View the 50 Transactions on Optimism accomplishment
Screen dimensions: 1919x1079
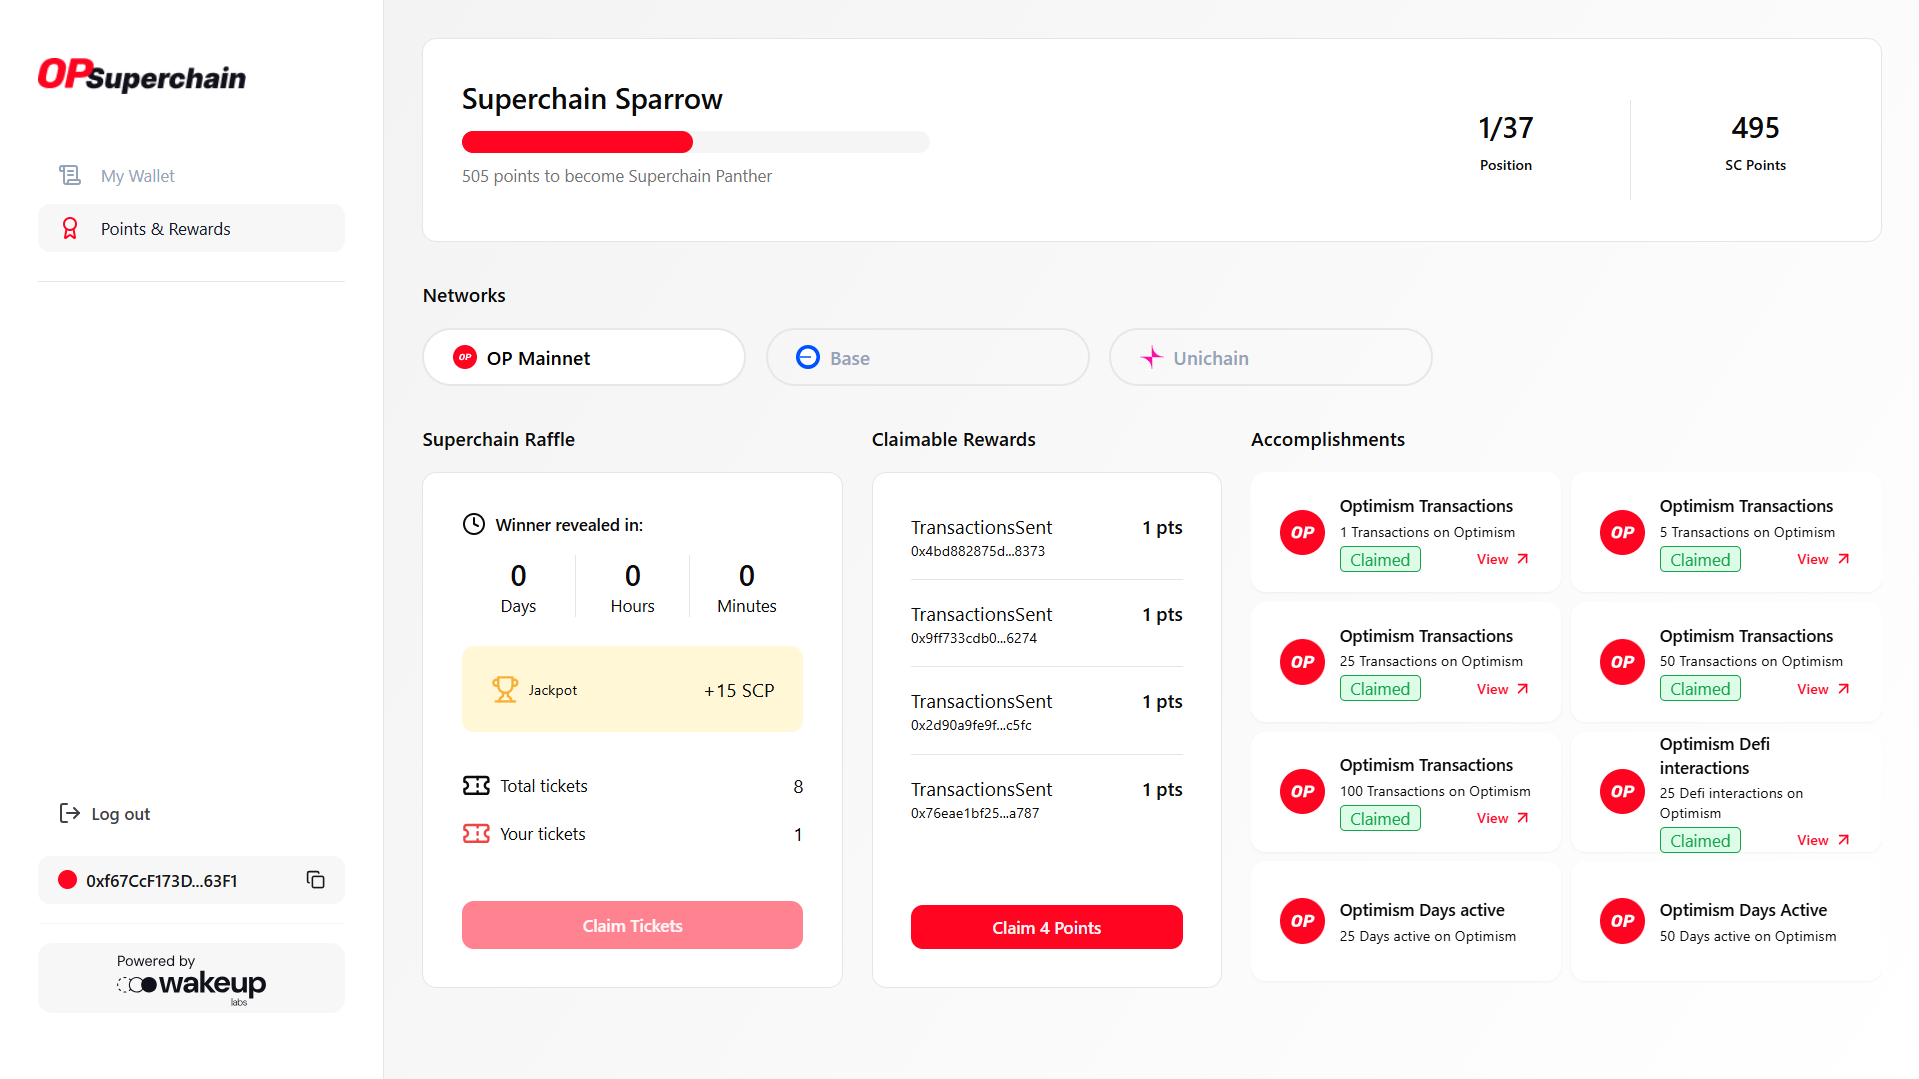click(x=1823, y=689)
